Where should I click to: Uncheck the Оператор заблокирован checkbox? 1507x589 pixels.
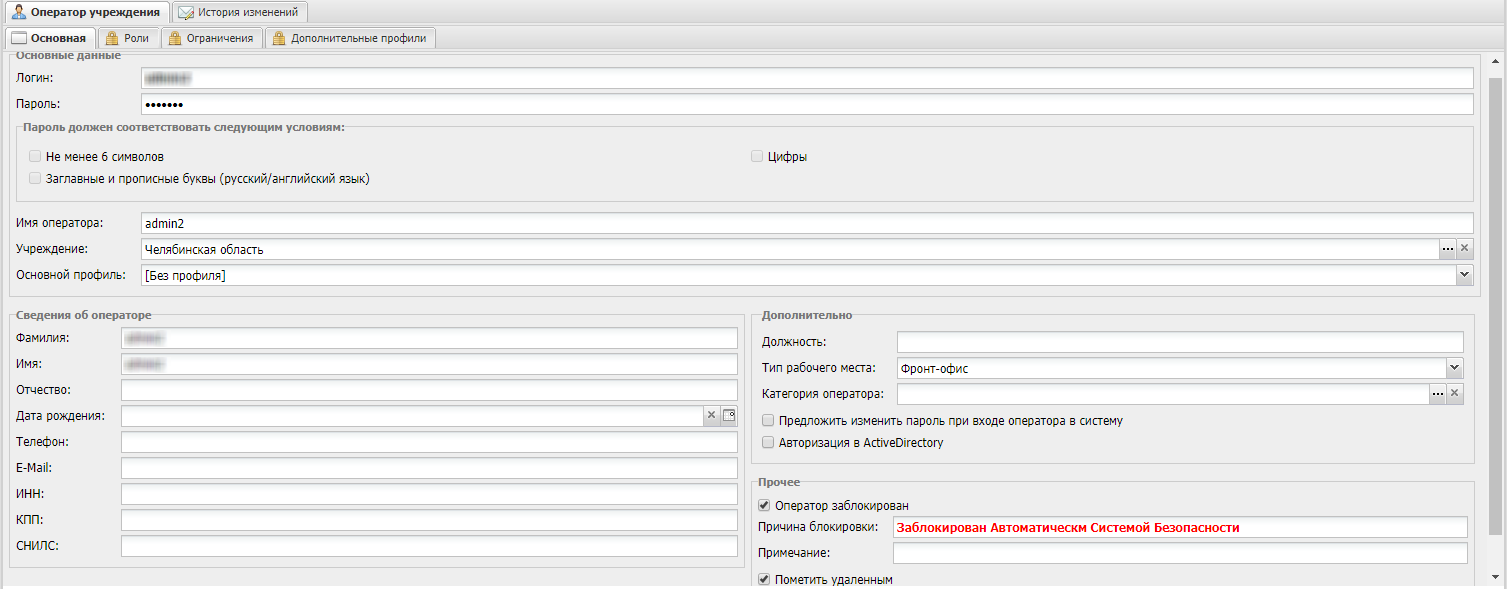tap(765, 506)
